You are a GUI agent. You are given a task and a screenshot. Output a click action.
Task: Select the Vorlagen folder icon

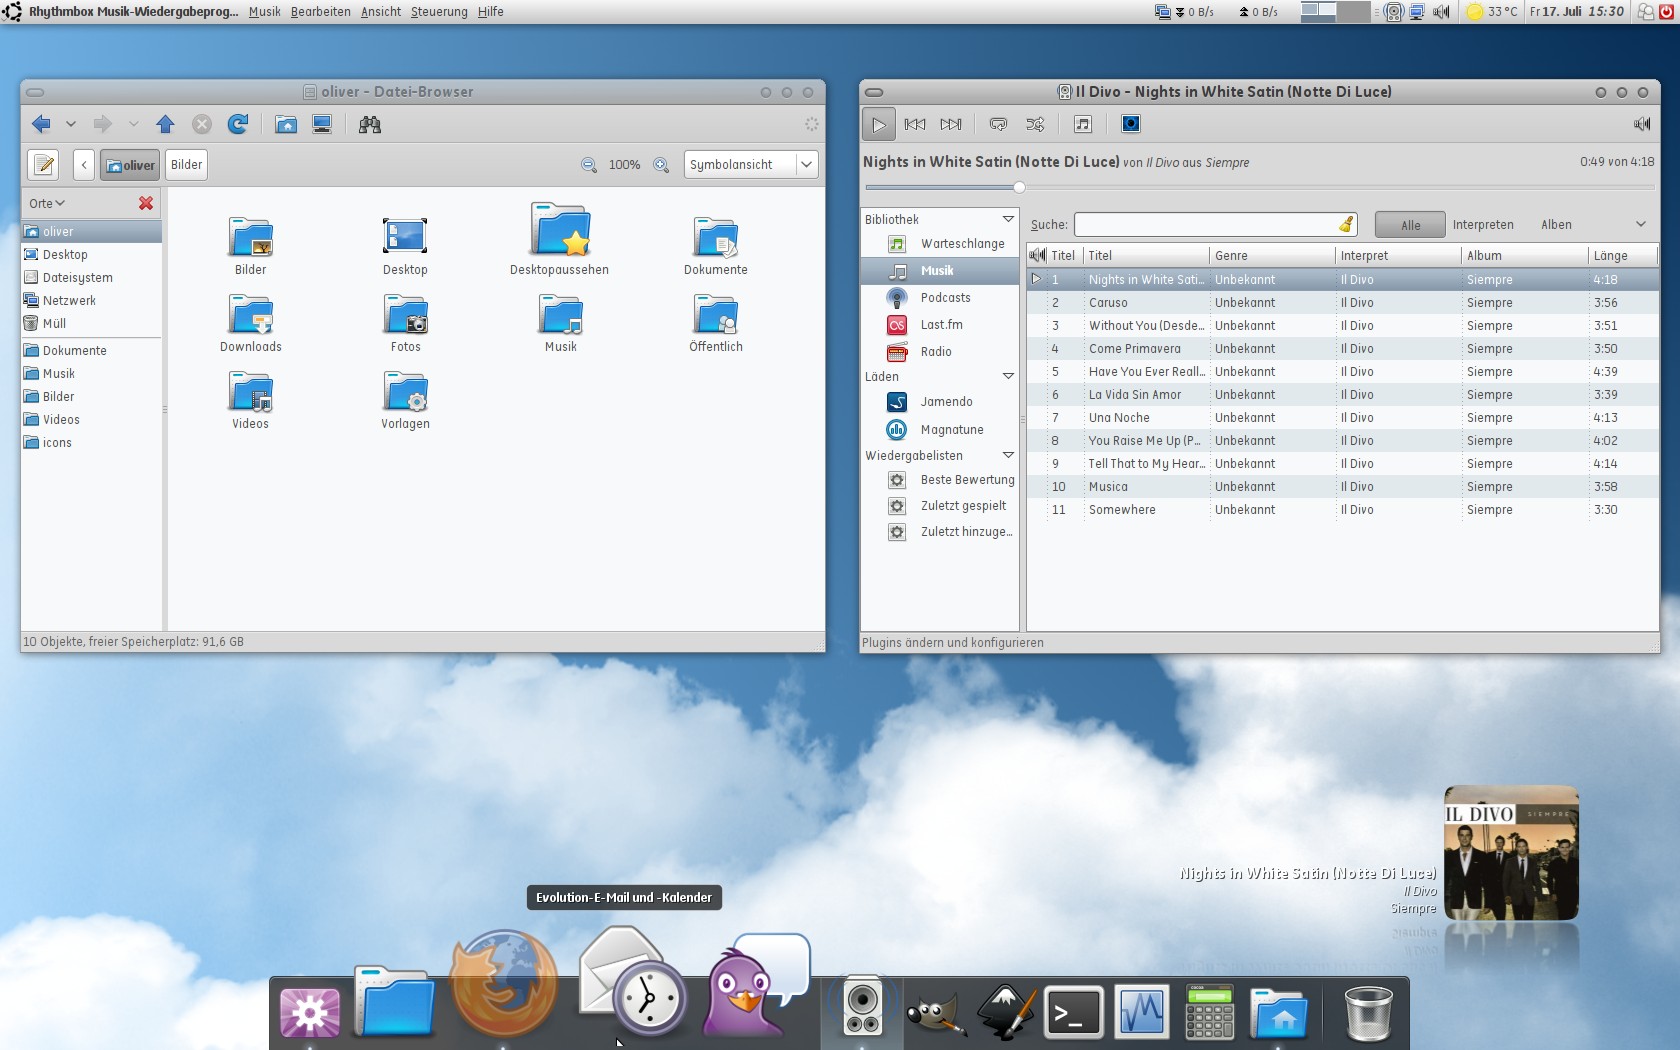coord(405,400)
